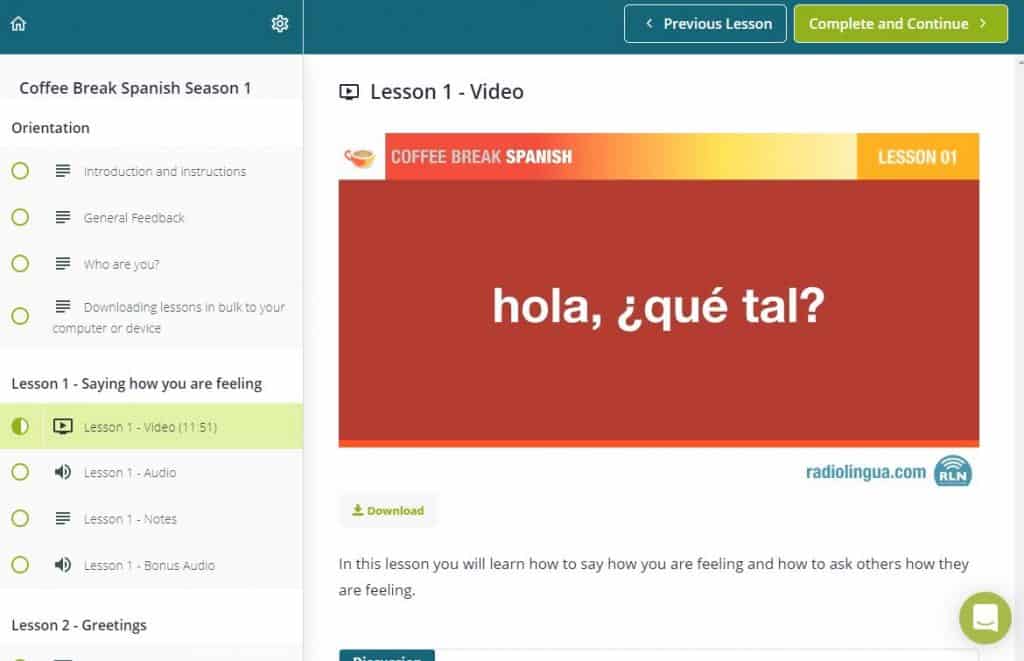This screenshot has height=661, width=1024.
Task: Open the settings gear
Action: coord(281,22)
